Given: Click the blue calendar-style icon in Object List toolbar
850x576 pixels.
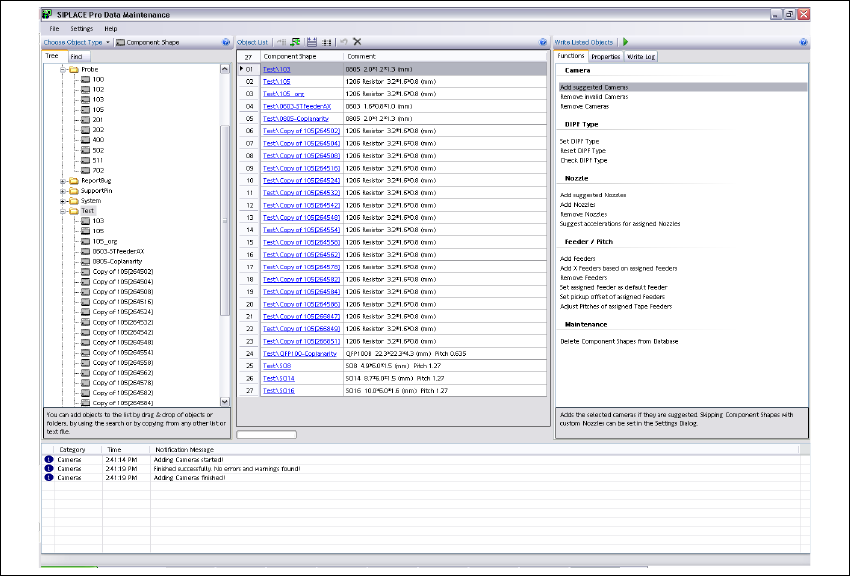Looking at the screenshot, I should click(311, 42).
